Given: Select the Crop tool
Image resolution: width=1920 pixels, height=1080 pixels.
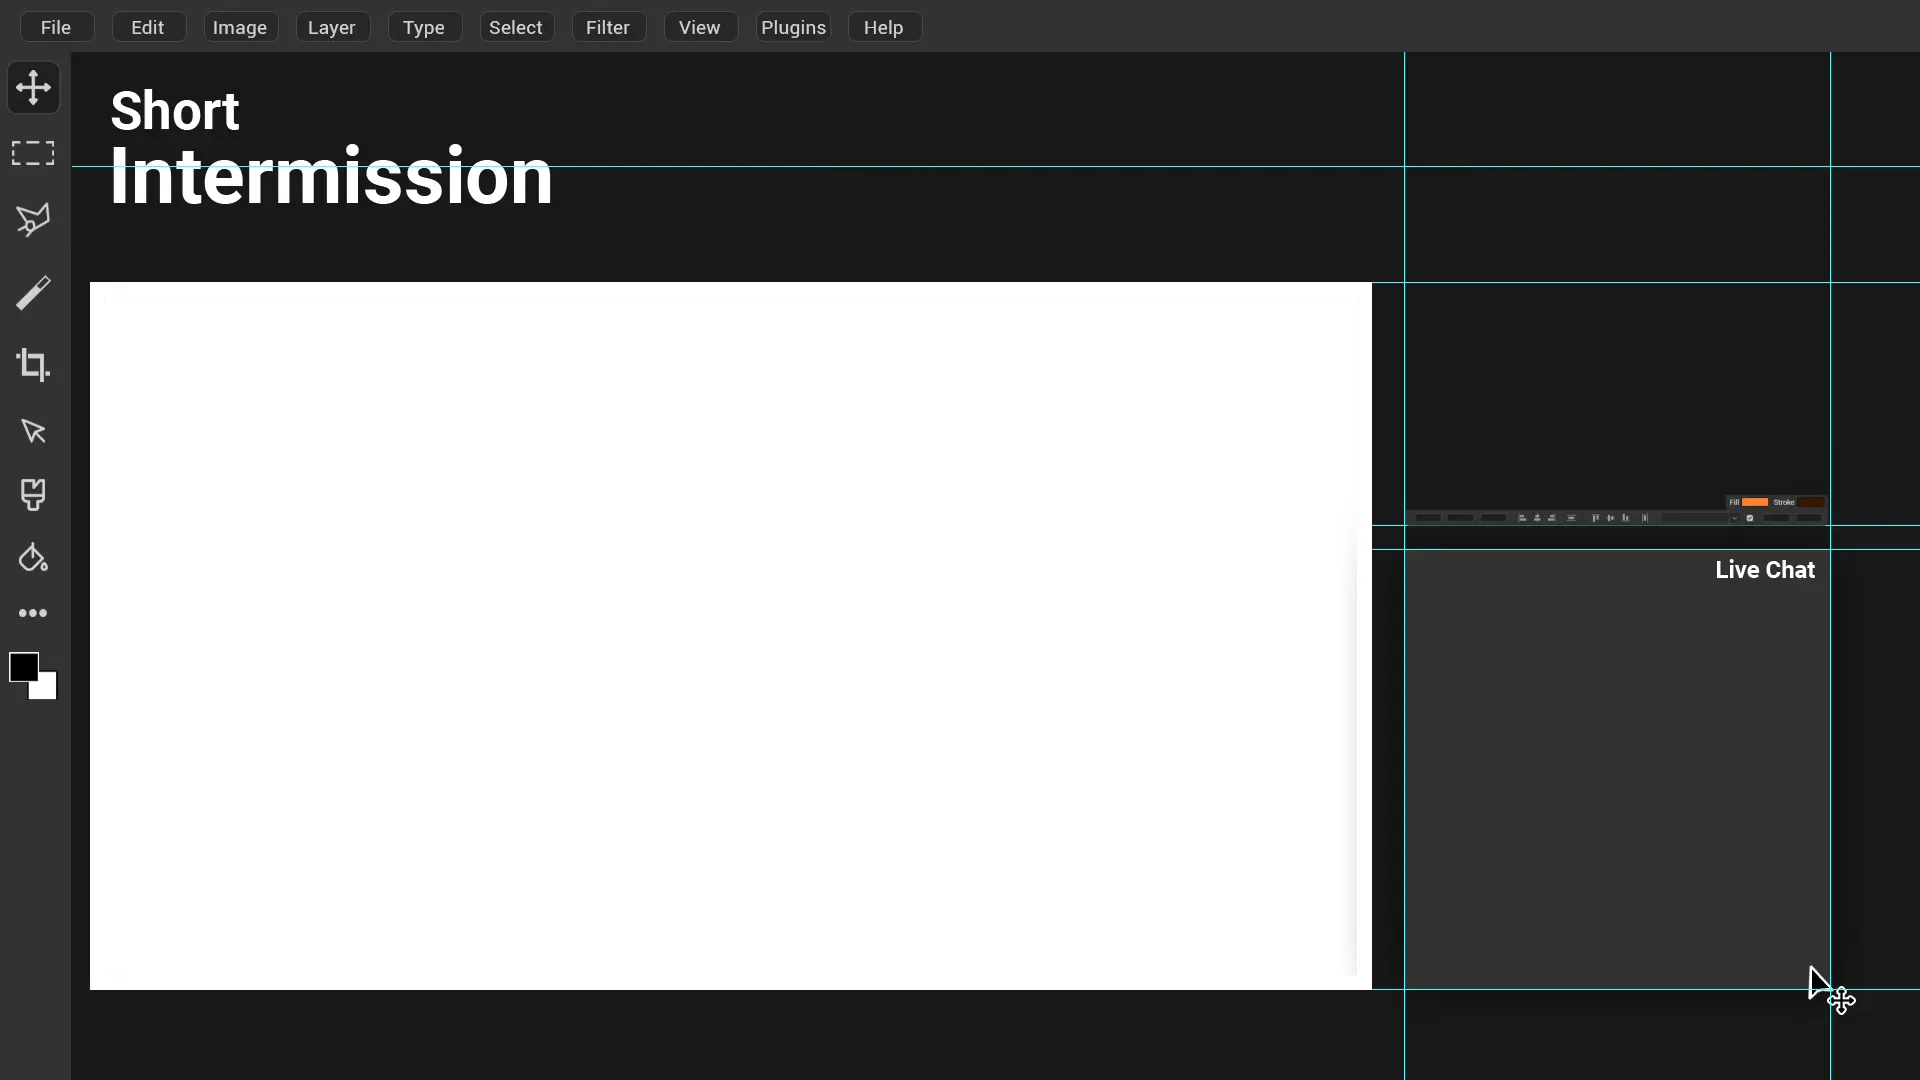Looking at the screenshot, I should [33, 365].
